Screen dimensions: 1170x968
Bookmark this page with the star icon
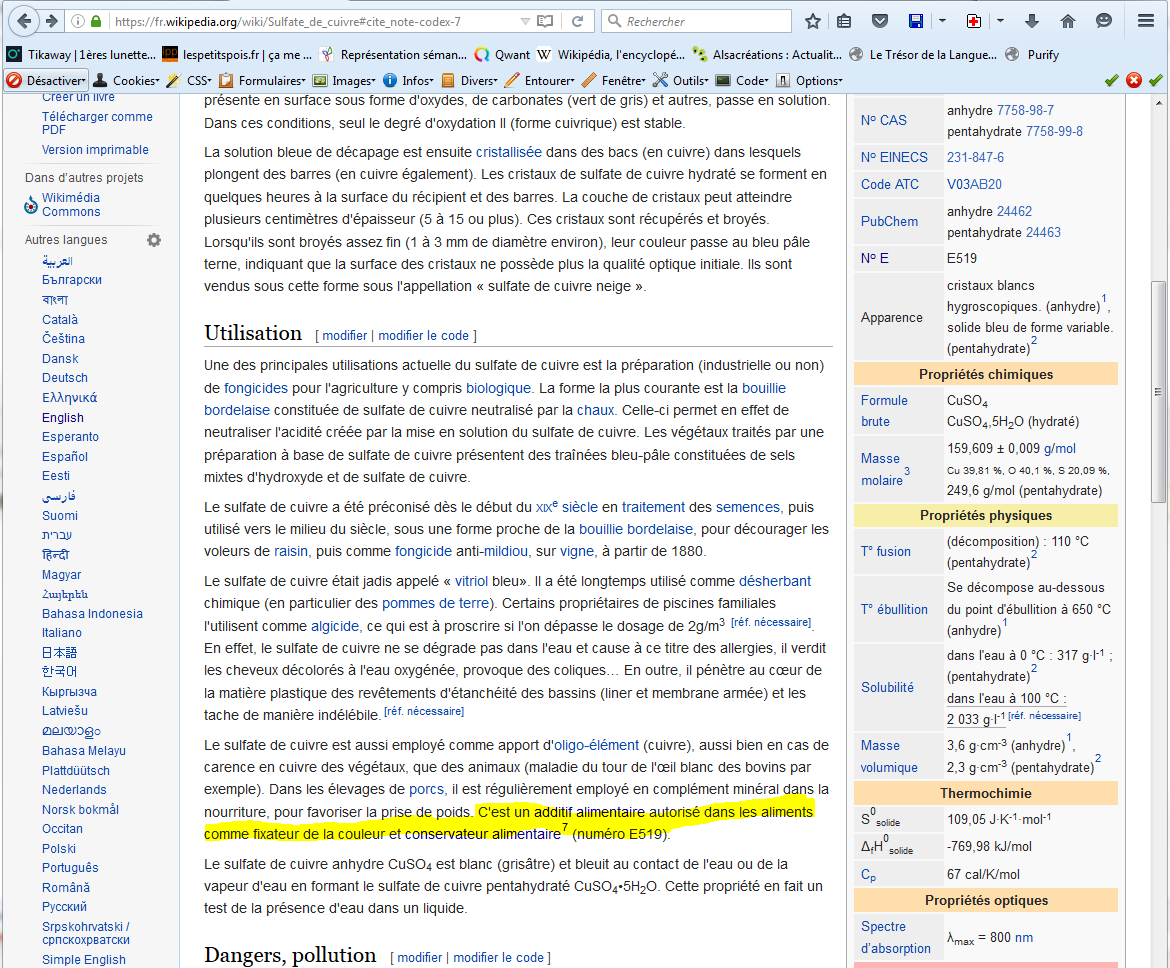(813, 21)
